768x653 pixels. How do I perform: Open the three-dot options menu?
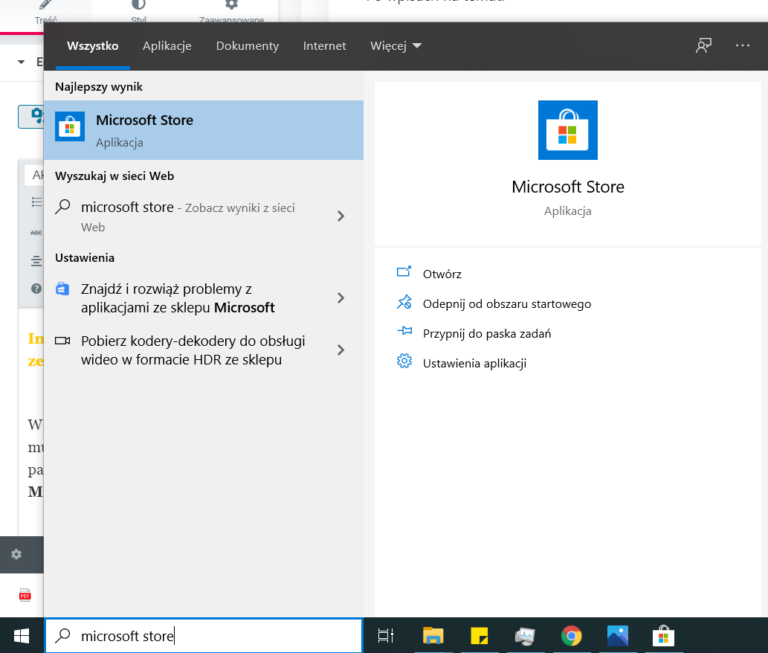click(743, 46)
